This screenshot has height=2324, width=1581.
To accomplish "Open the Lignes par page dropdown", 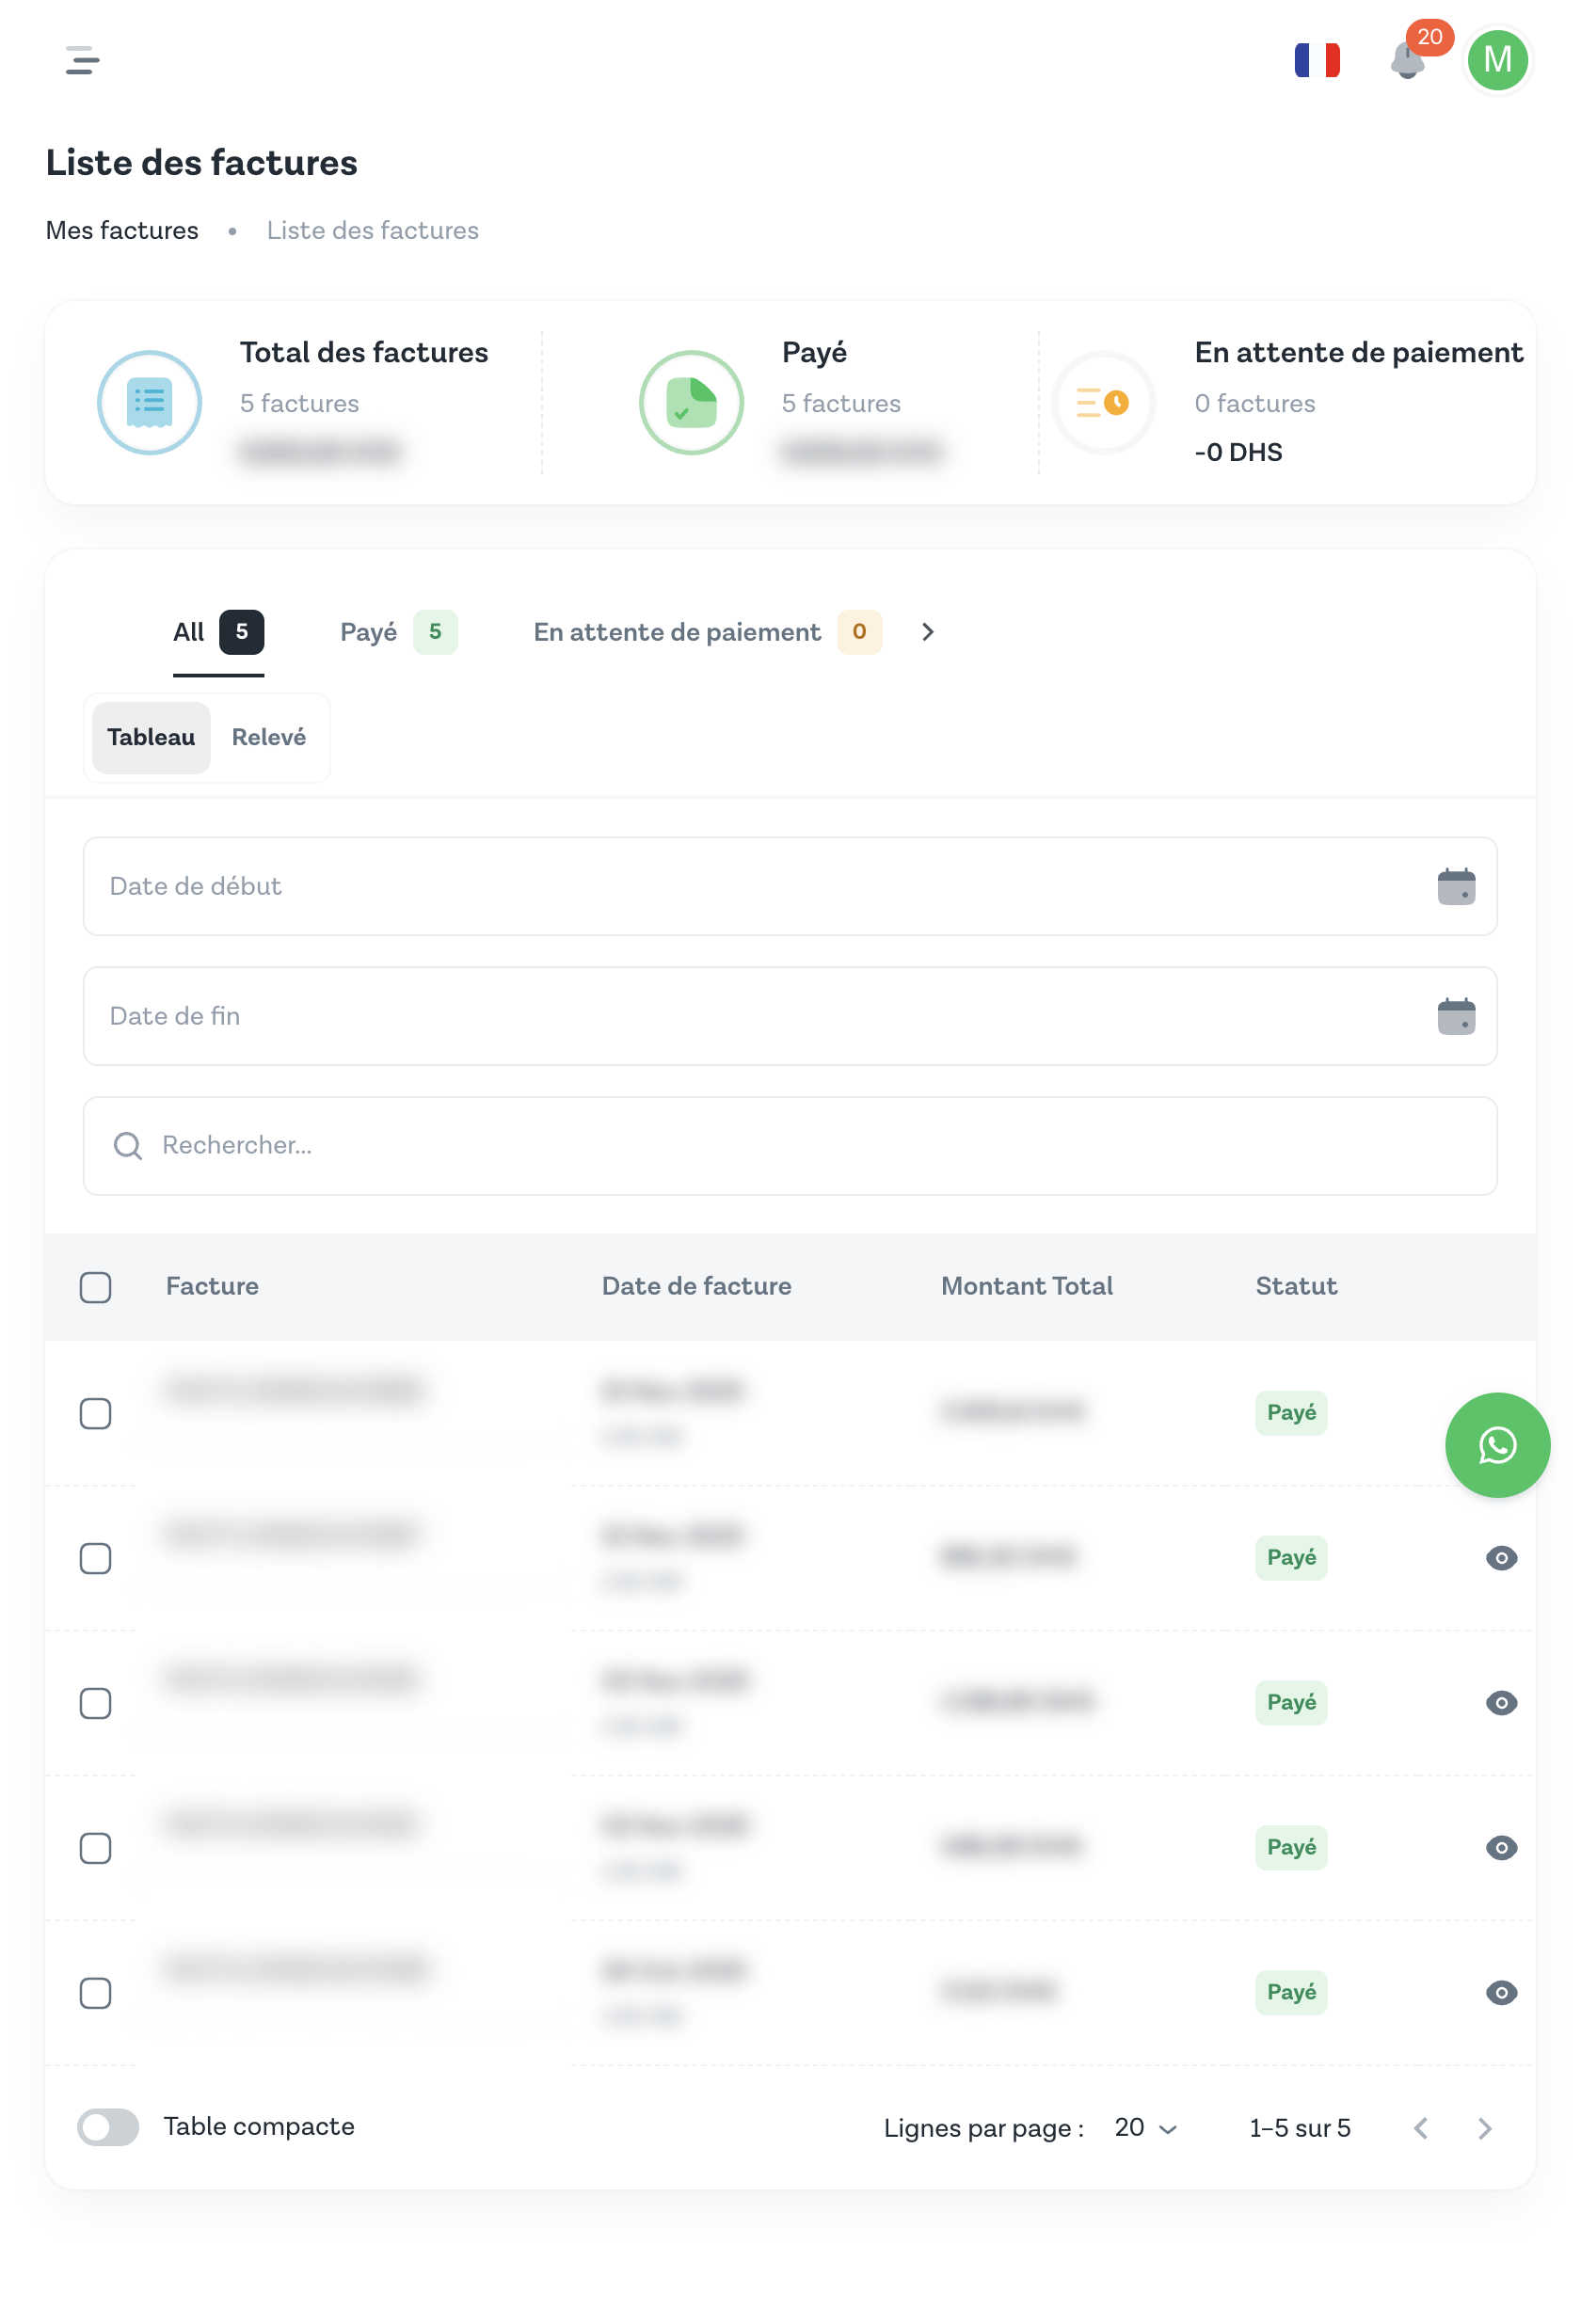I will (x=1144, y=2127).
